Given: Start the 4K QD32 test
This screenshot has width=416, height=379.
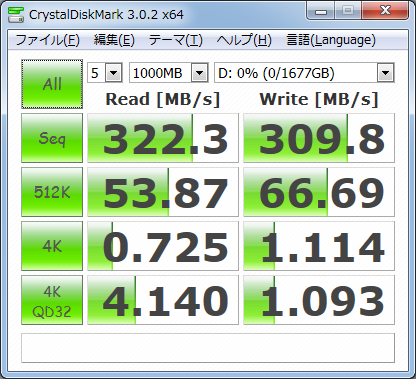Looking at the screenshot, I should click(52, 300).
